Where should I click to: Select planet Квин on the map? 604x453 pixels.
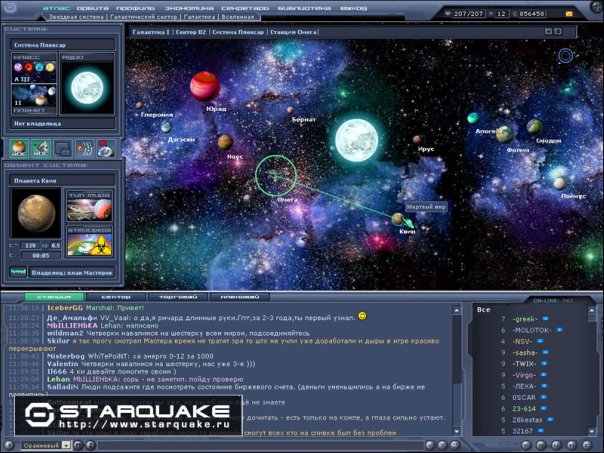coord(398,219)
